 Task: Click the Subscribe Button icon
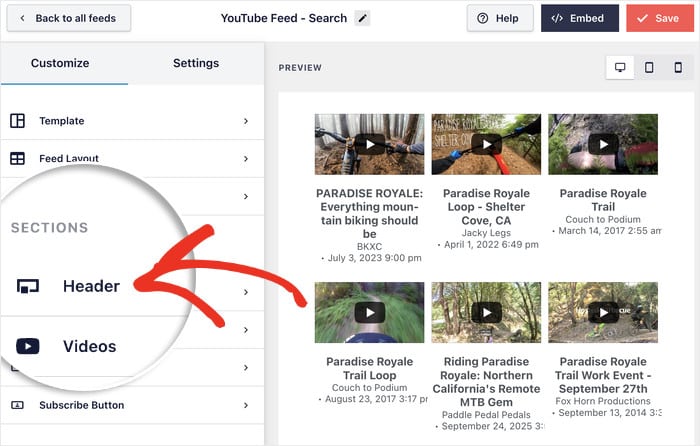click(18, 405)
